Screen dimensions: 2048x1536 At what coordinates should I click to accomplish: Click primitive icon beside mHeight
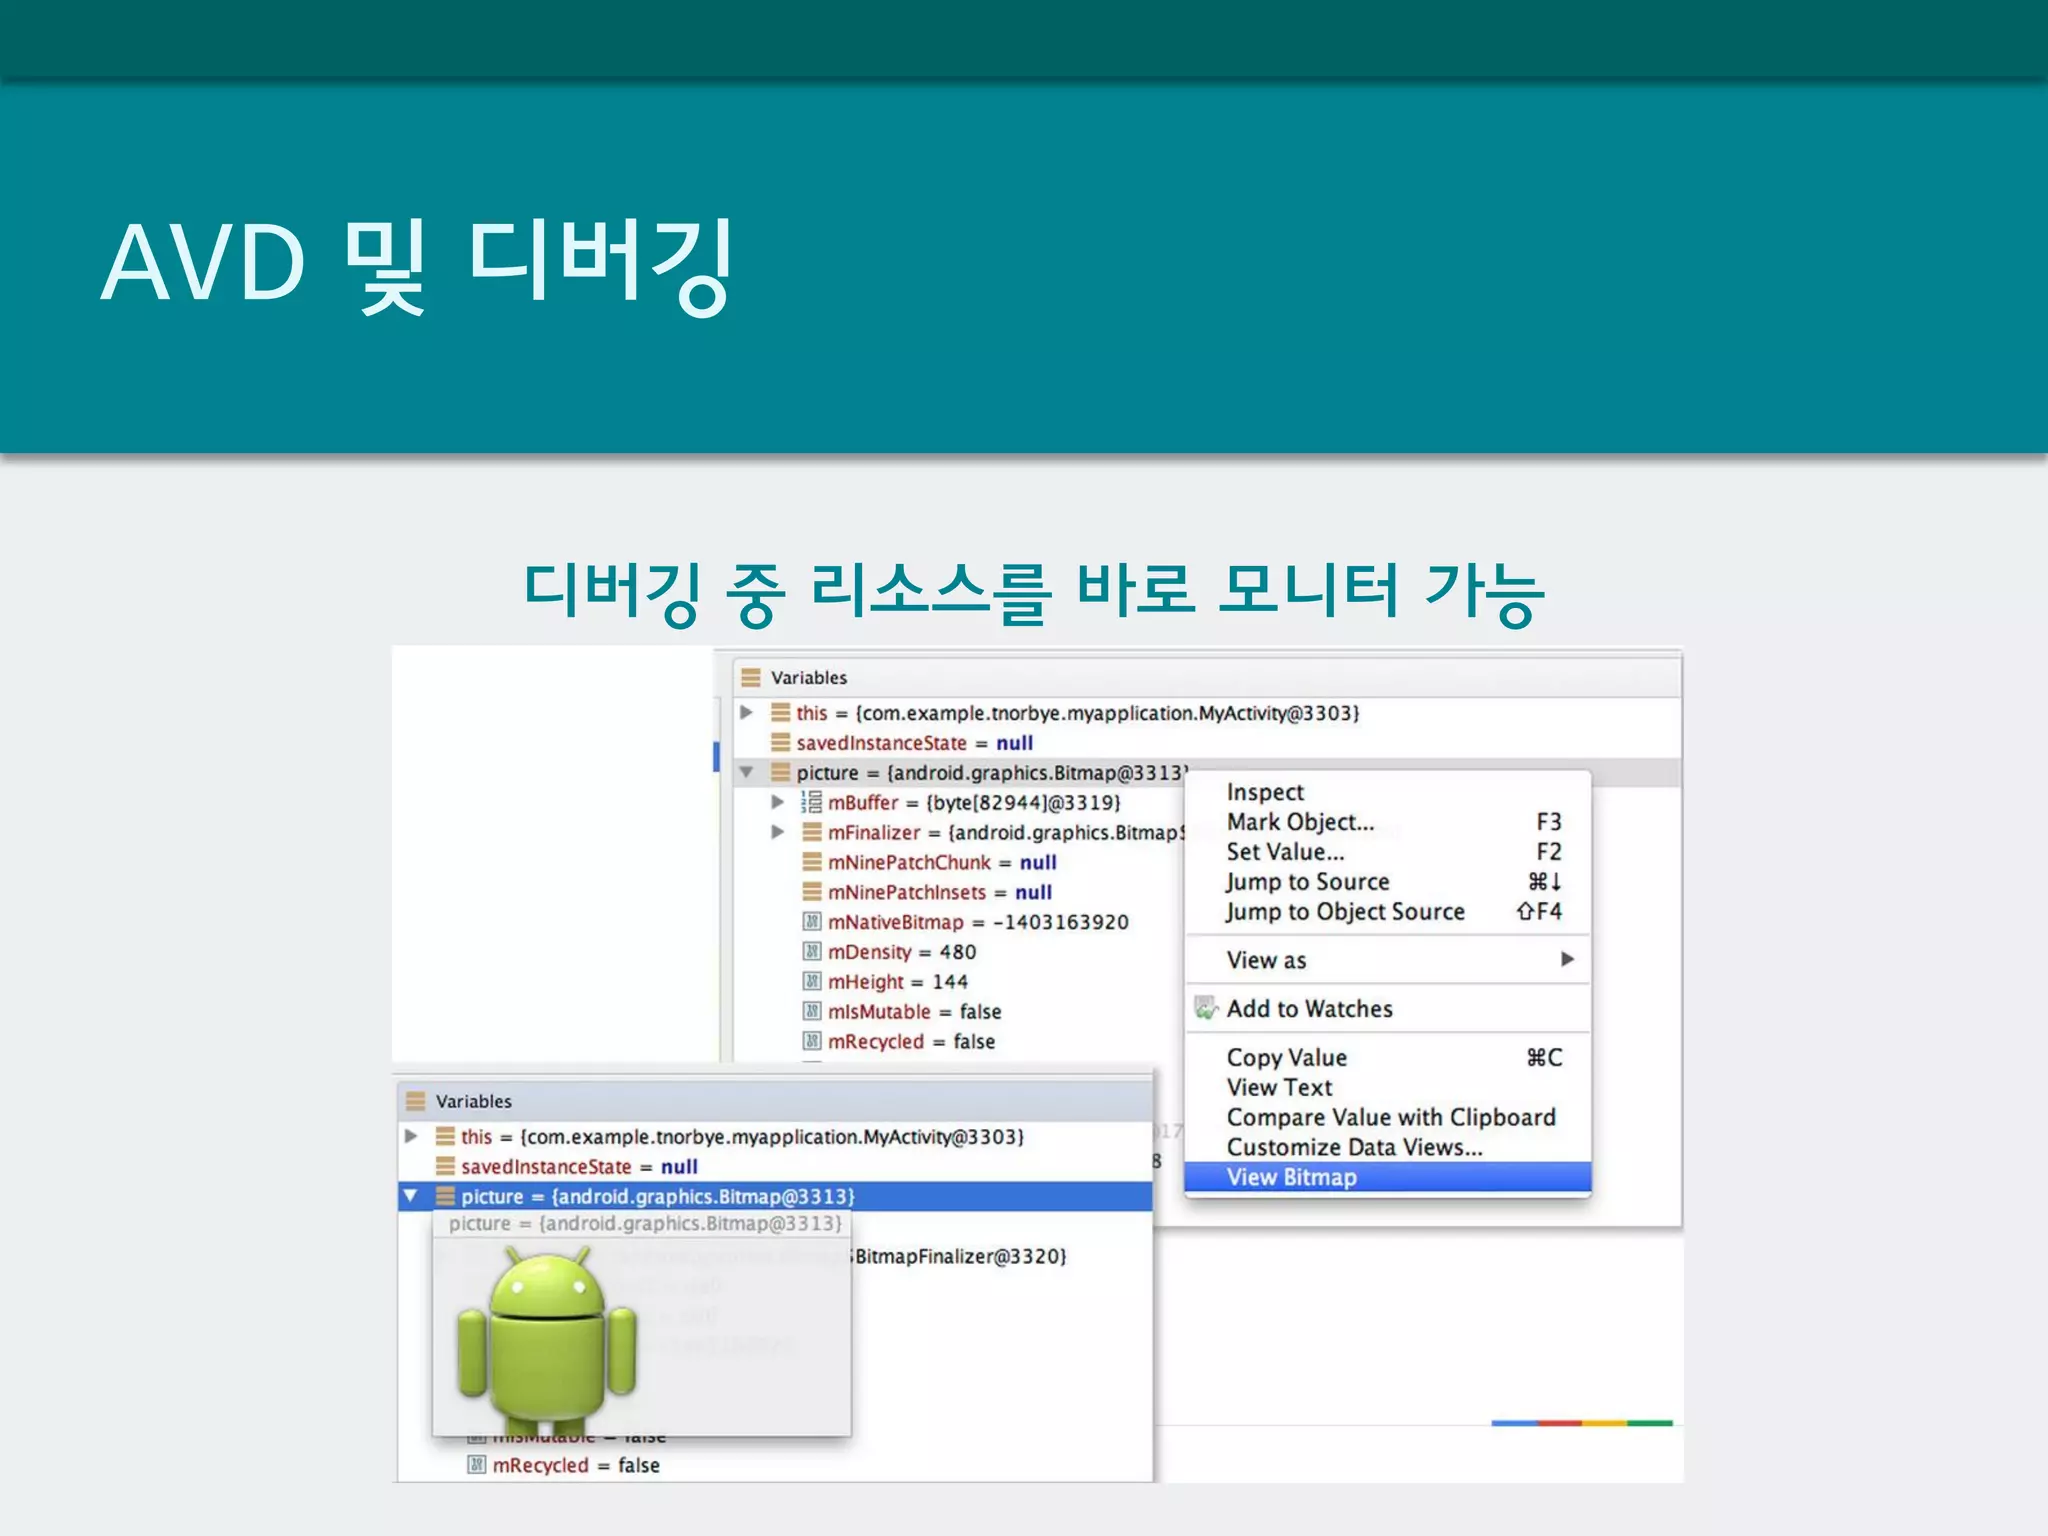pyautogui.click(x=812, y=982)
